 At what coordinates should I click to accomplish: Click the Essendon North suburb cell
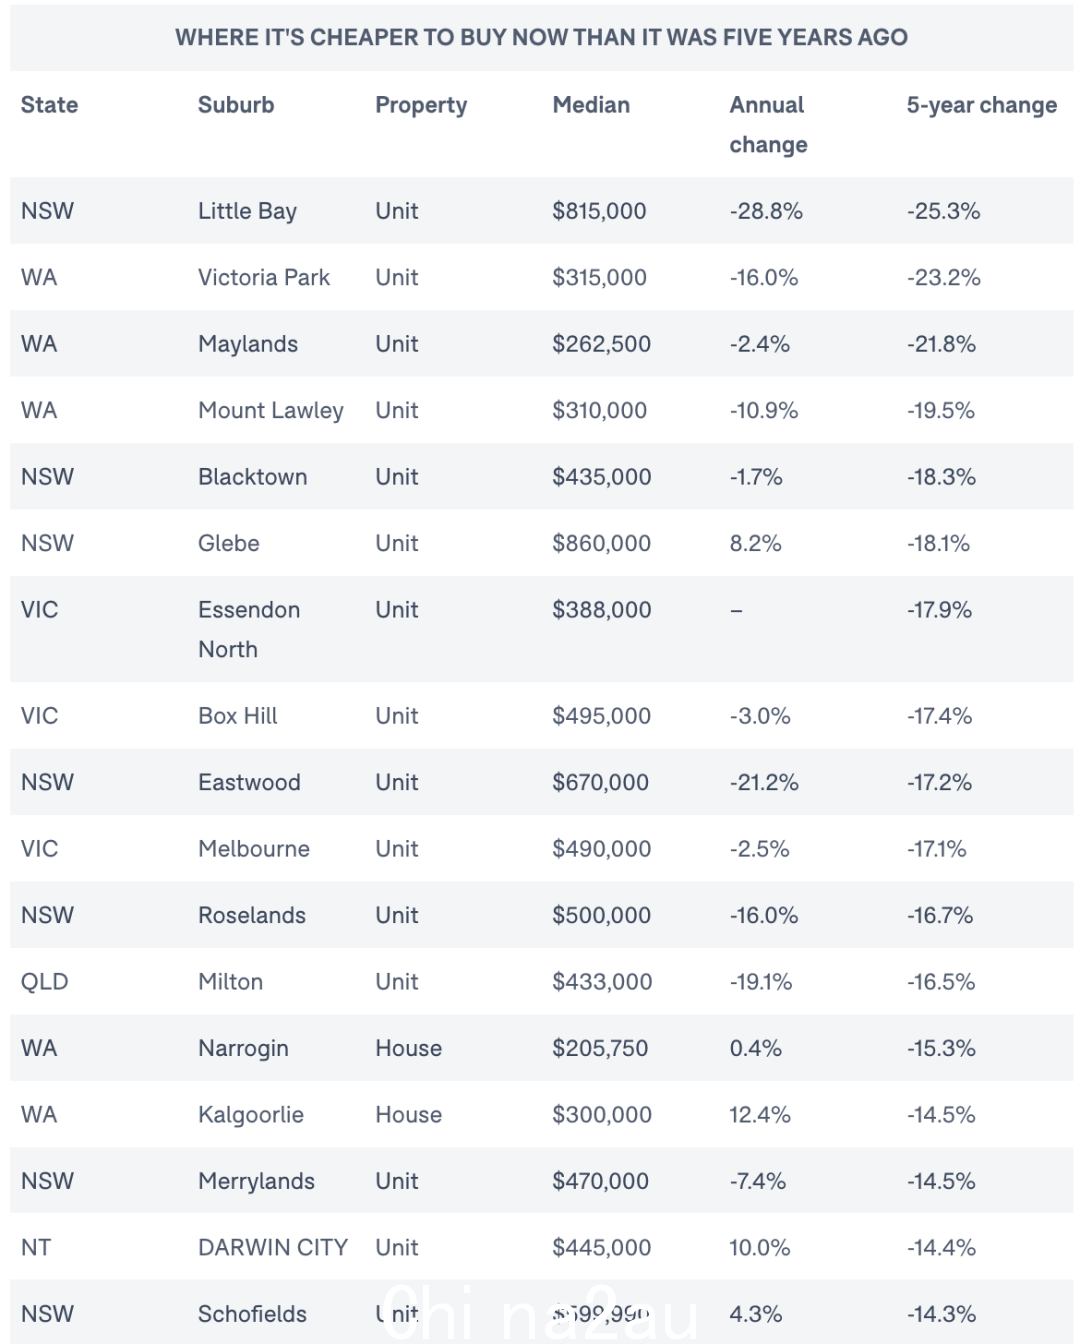coord(249,629)
